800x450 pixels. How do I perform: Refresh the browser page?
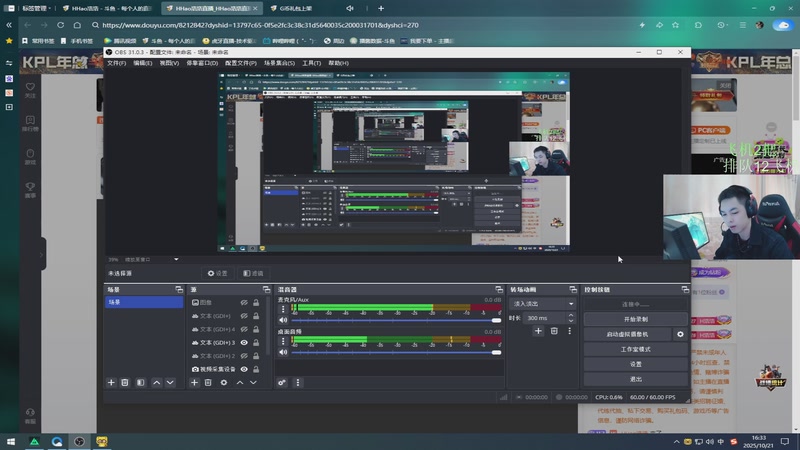(61, 25)
